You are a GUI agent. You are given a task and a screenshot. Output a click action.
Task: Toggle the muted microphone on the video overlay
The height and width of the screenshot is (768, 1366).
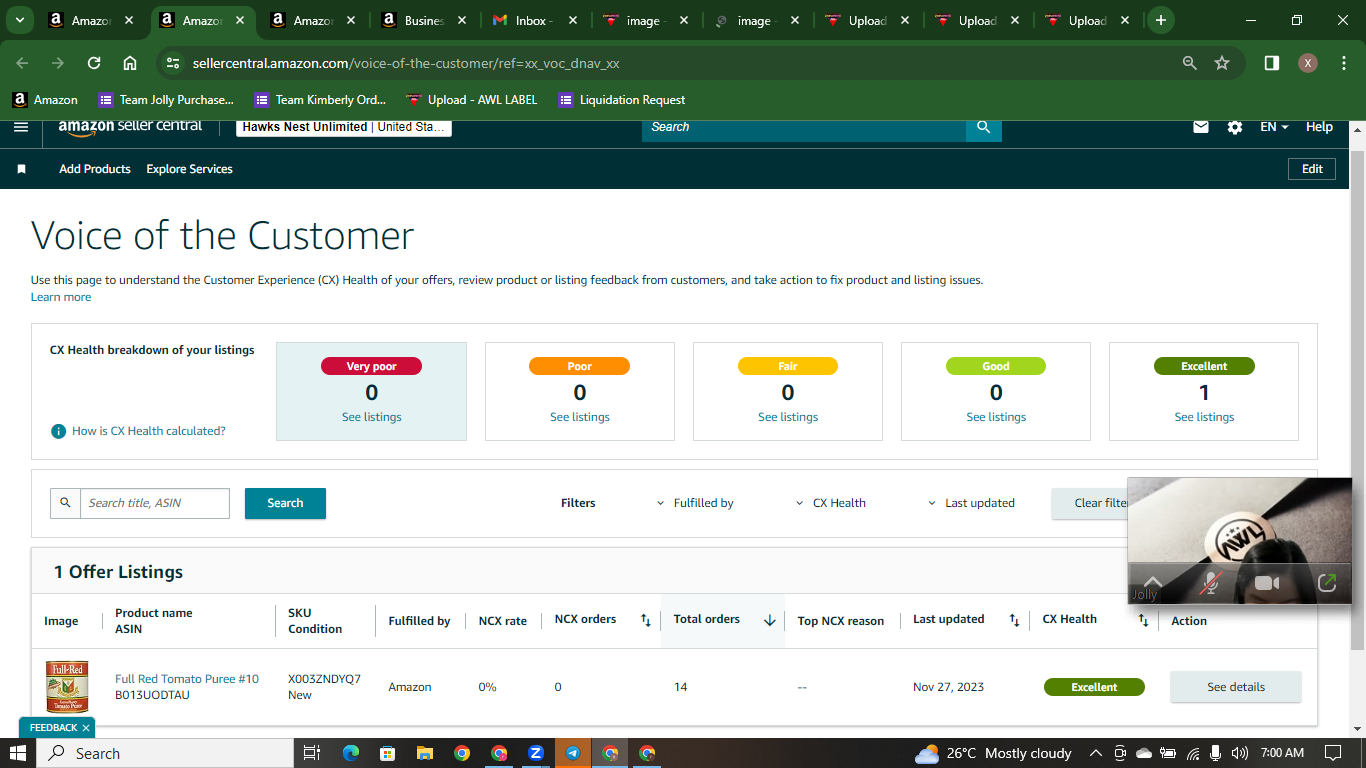pos(1210,583)
